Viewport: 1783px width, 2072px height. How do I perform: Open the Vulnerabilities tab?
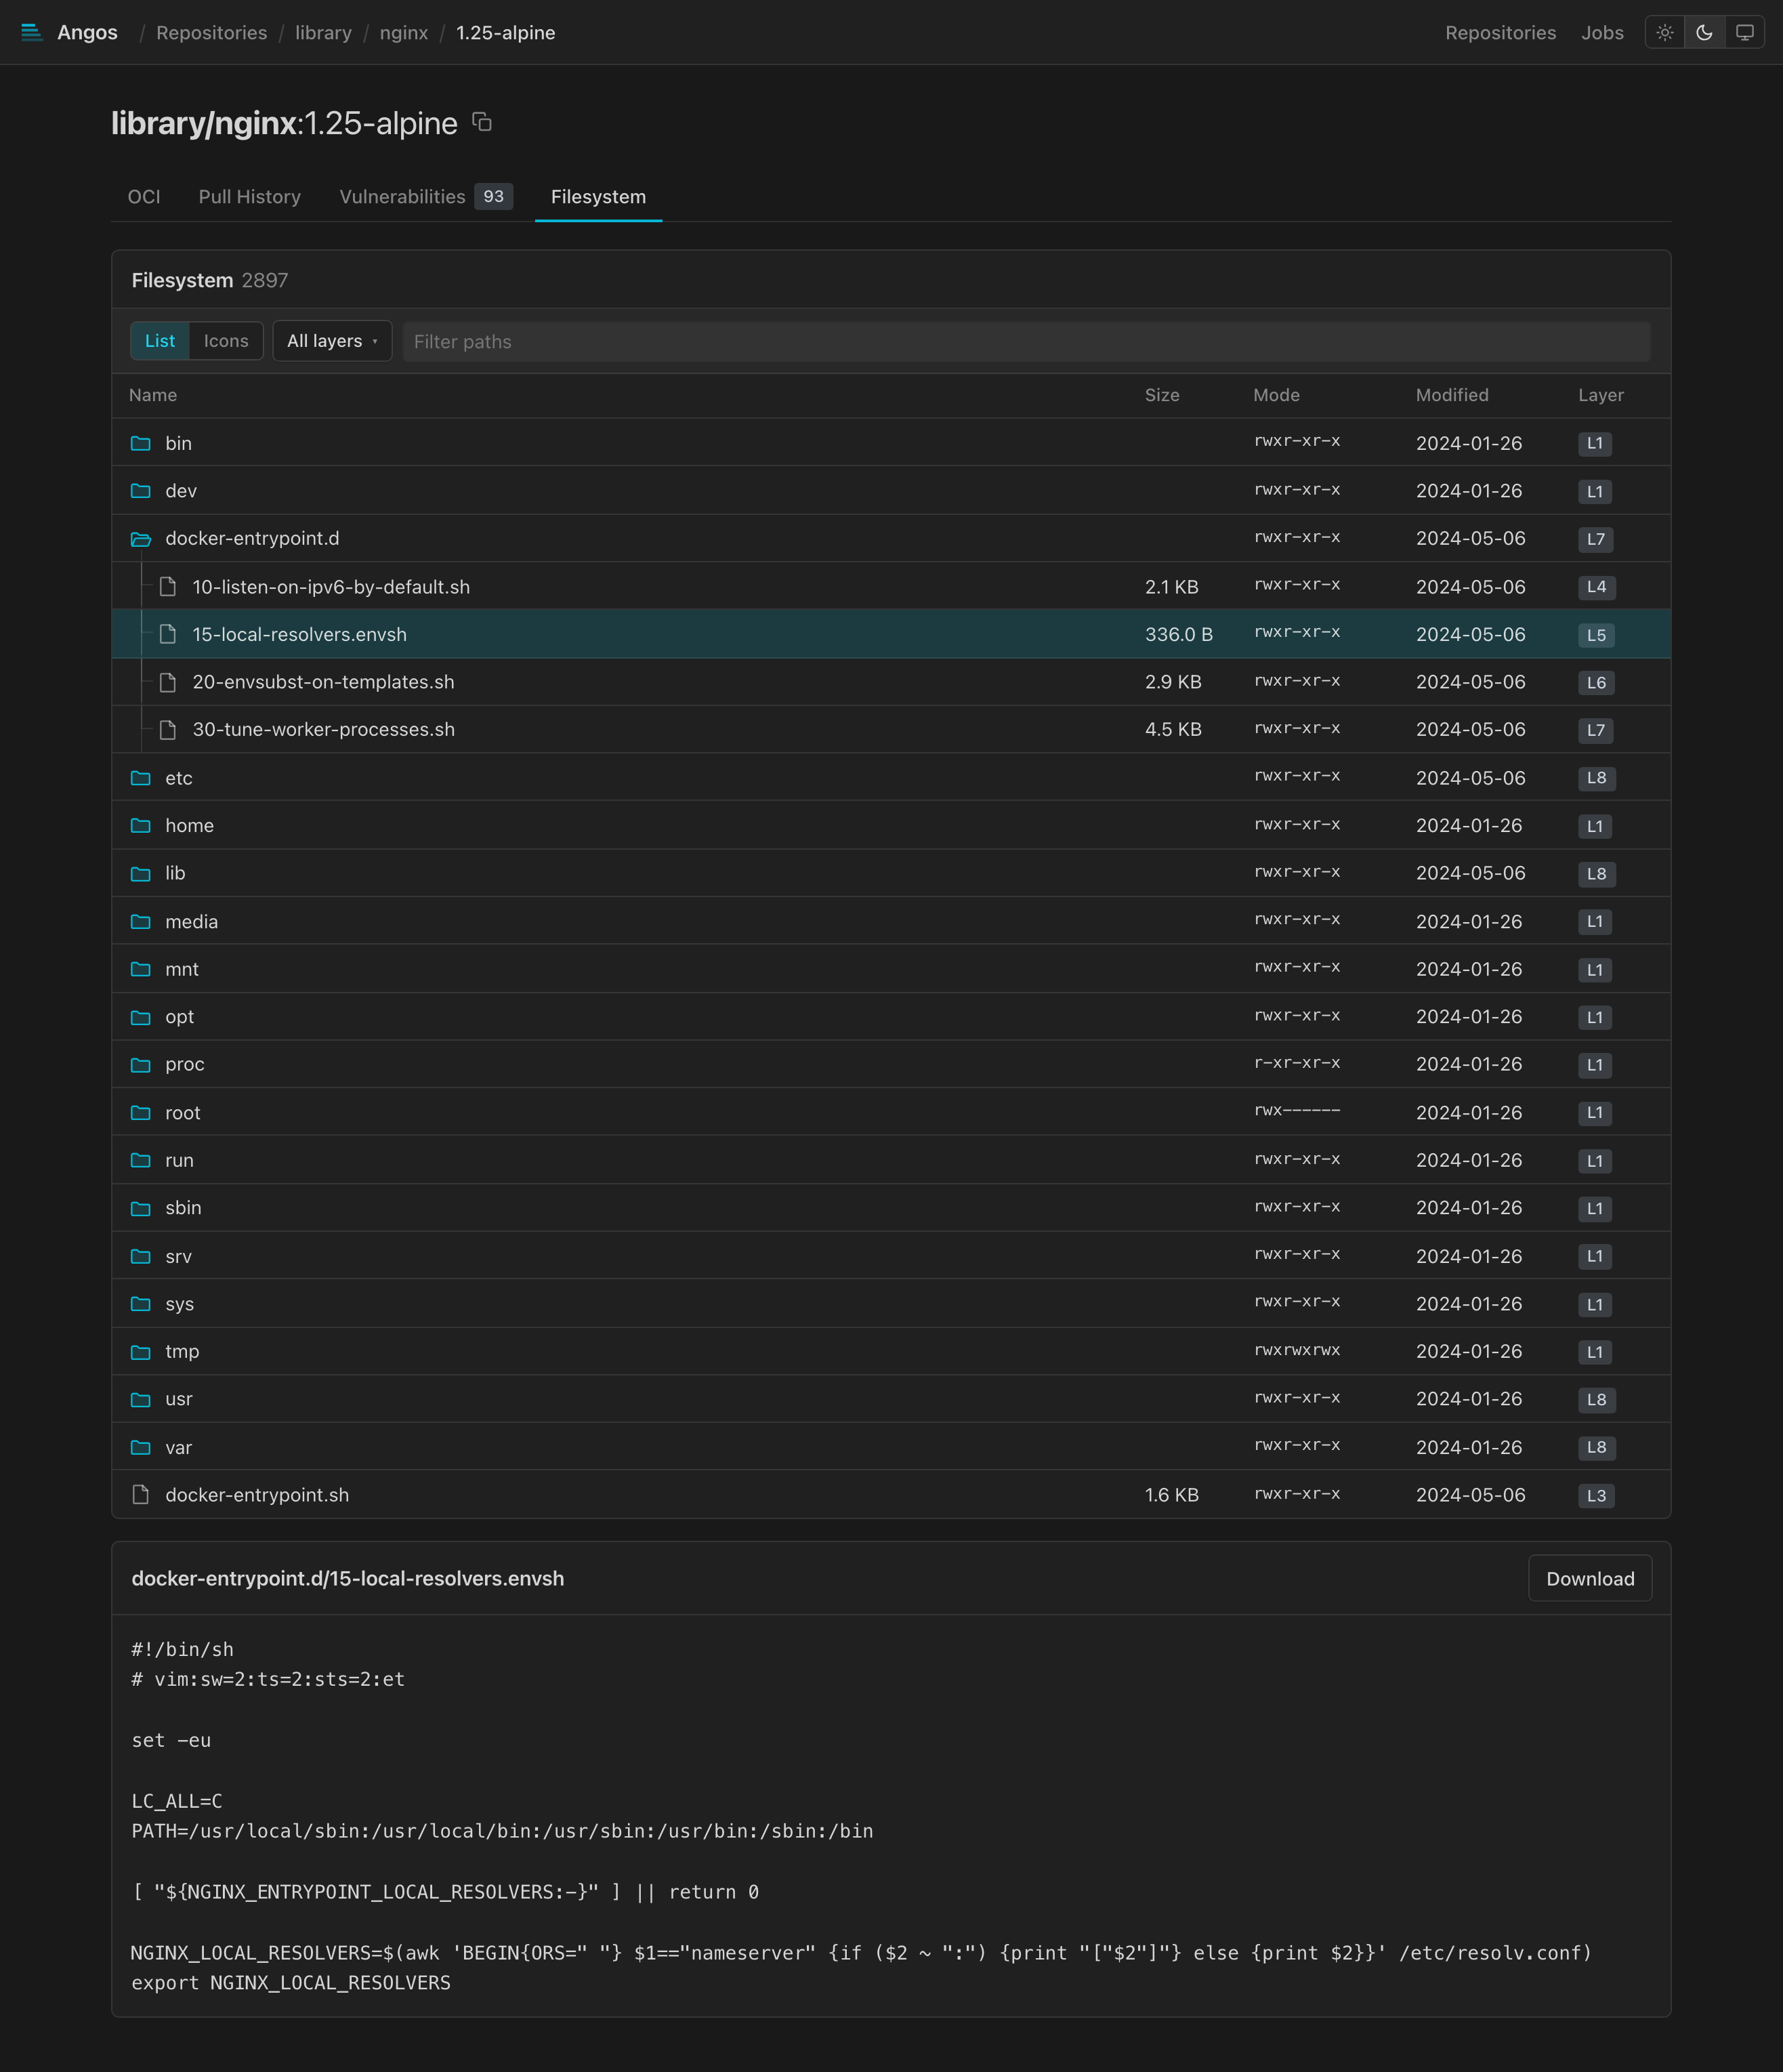pyautogui.click(x=426, y=197)
